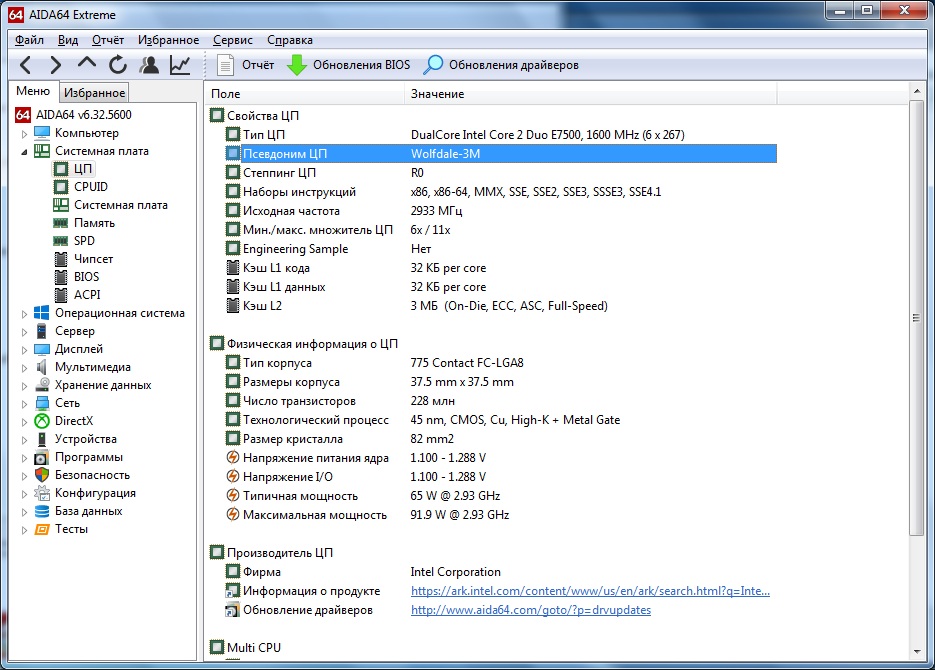
Task: Switch to the Избранное tab in sidebar
Action: click(x=94, y=93)
